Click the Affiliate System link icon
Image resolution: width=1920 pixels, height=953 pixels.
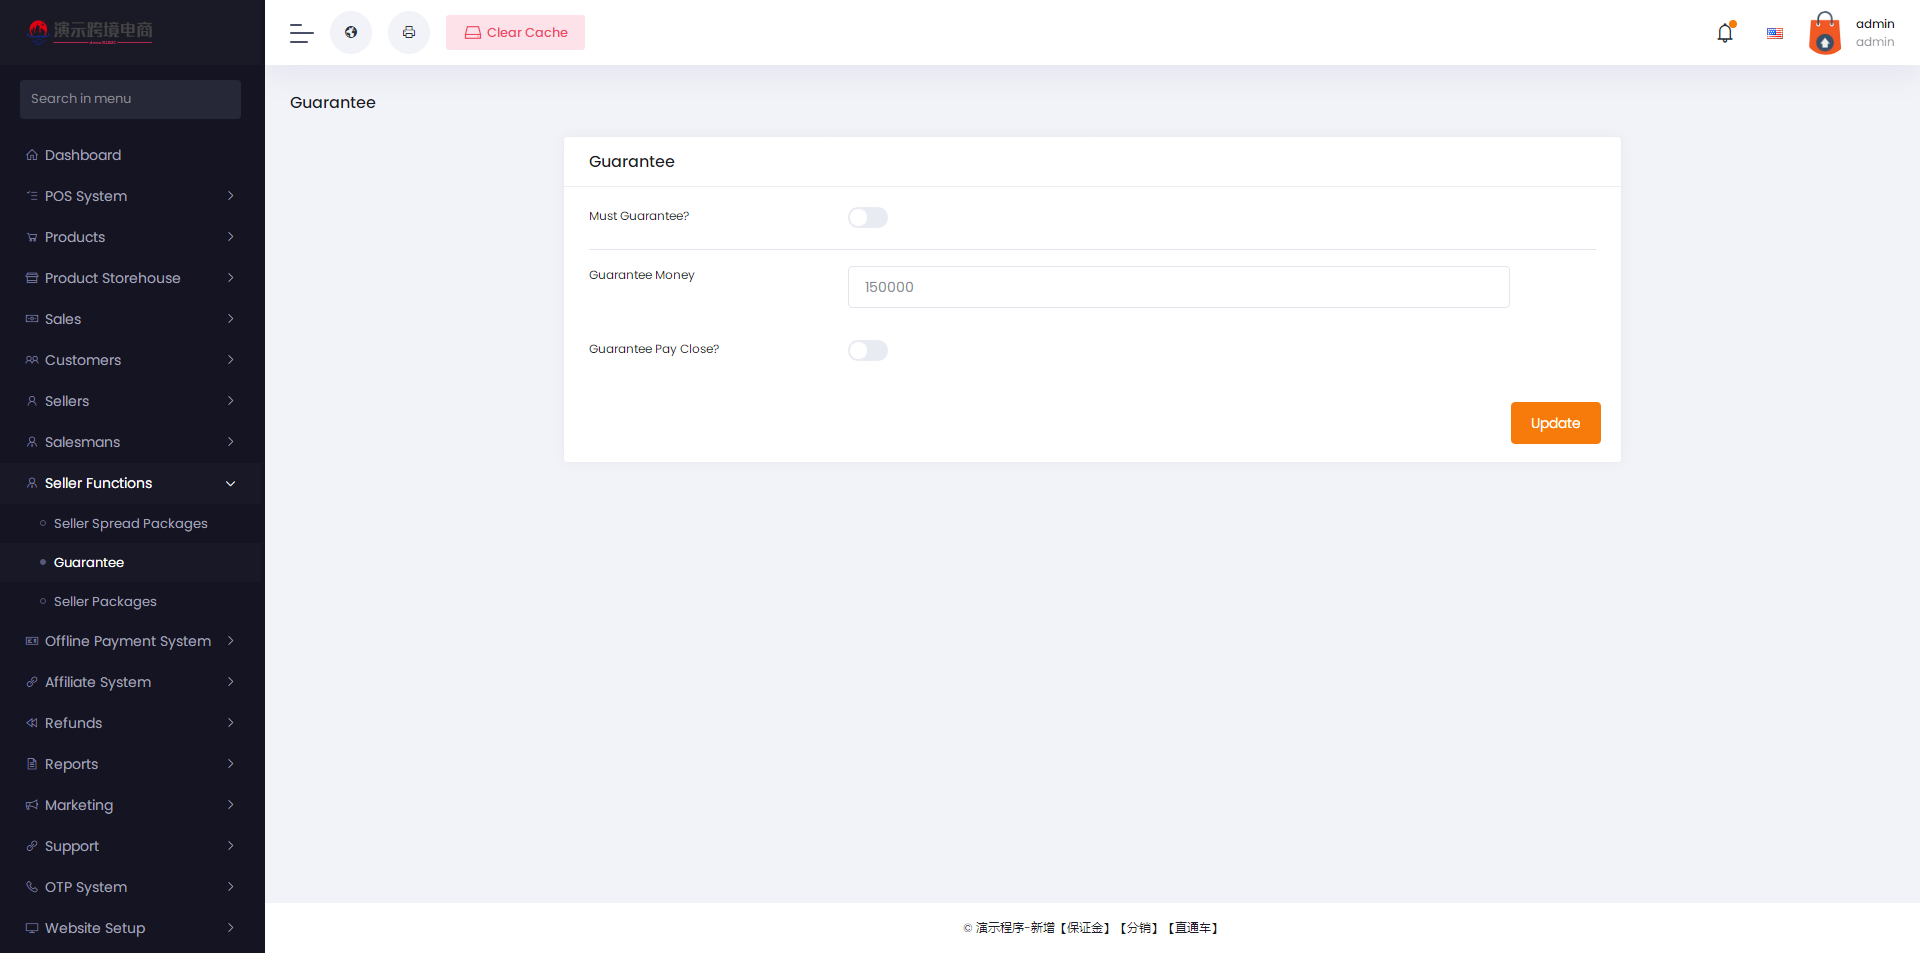pos(32,682)
